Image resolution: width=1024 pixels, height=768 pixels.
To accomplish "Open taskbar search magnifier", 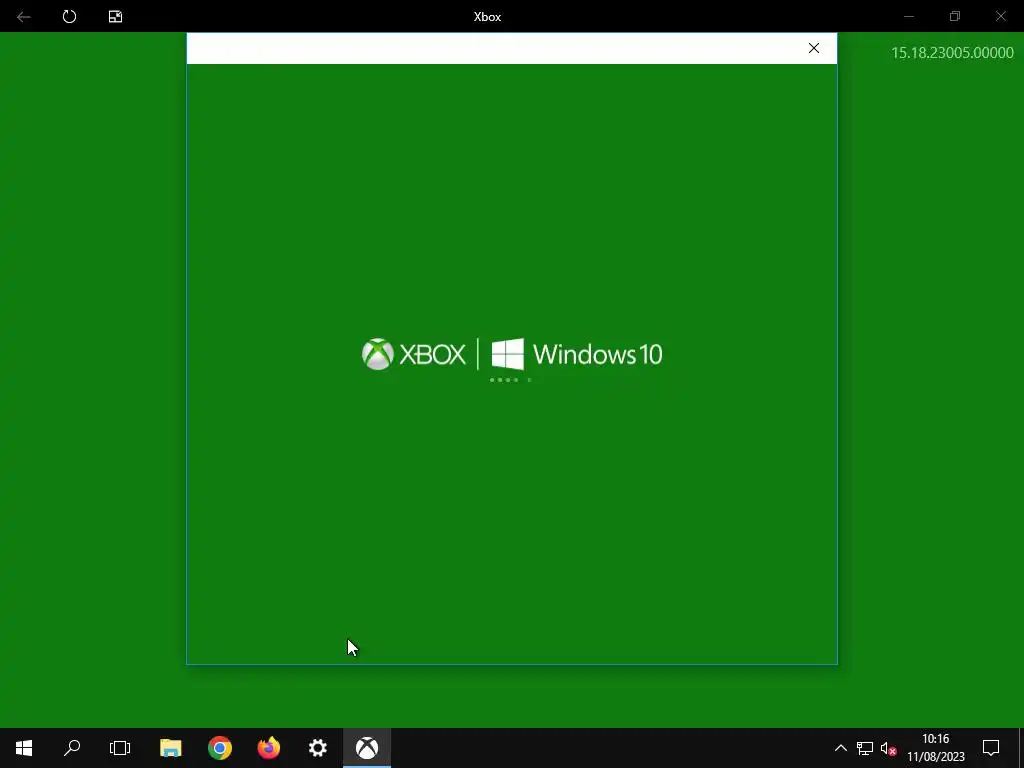I will tap(72, 748).
